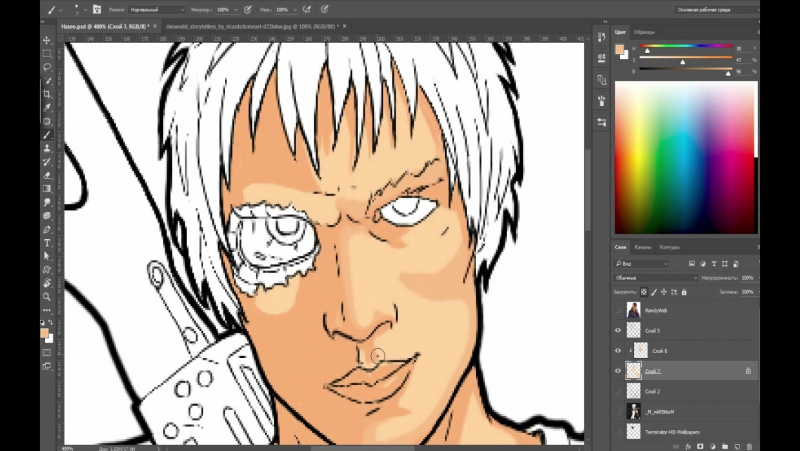
Task: Switch to the Каналы tab
Action: click(x=642, y=247)
